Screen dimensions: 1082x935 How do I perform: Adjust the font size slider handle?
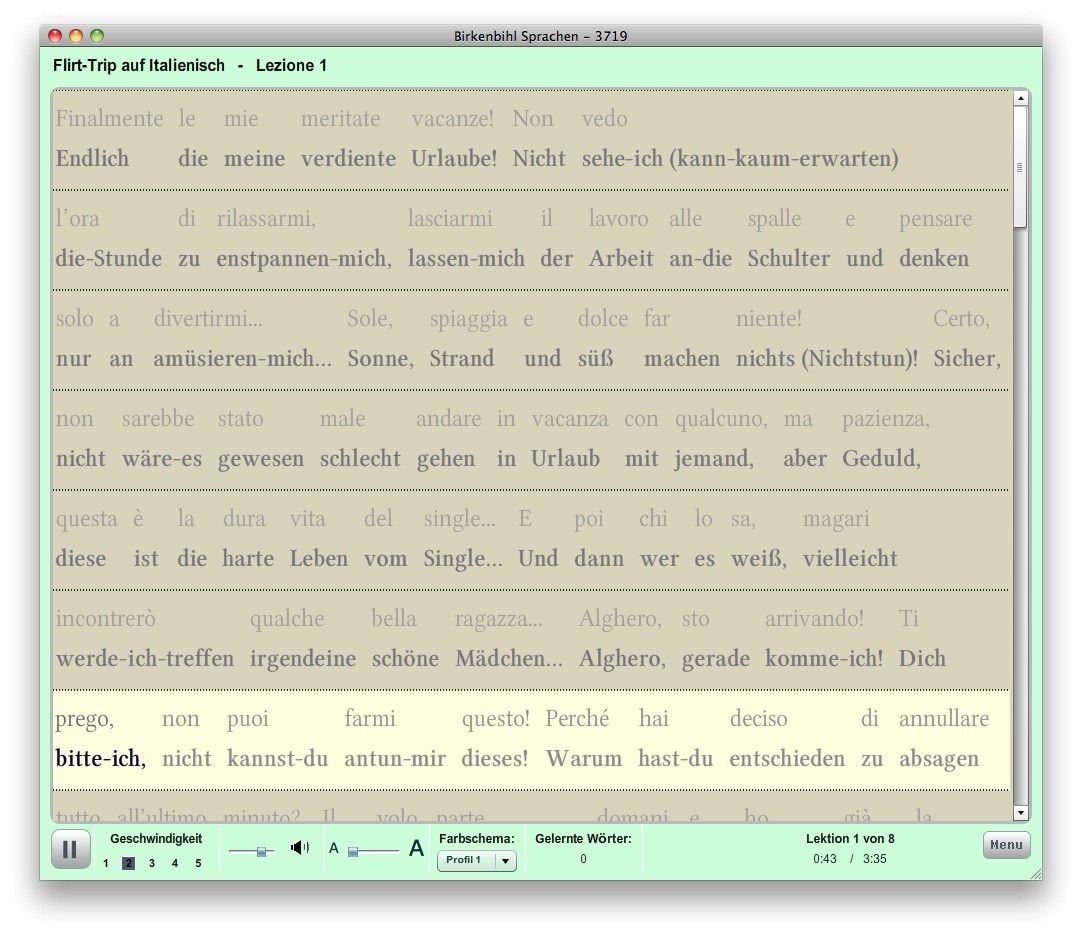click(x=353, y=852)
